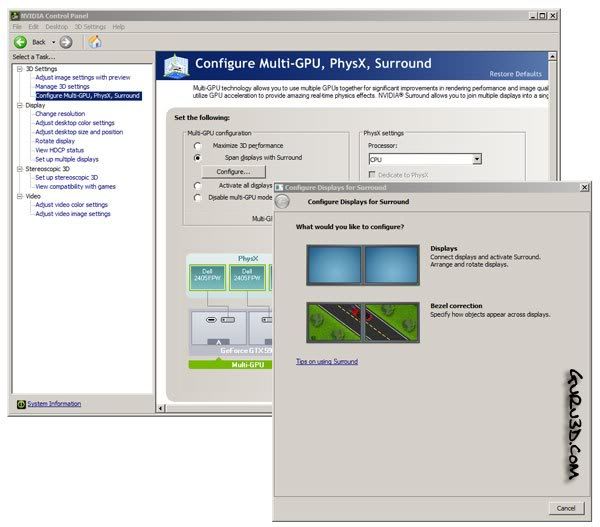The image size is (600, 527).
Task: Open the Tips on using Surround link
Action: tap(326, 361)
